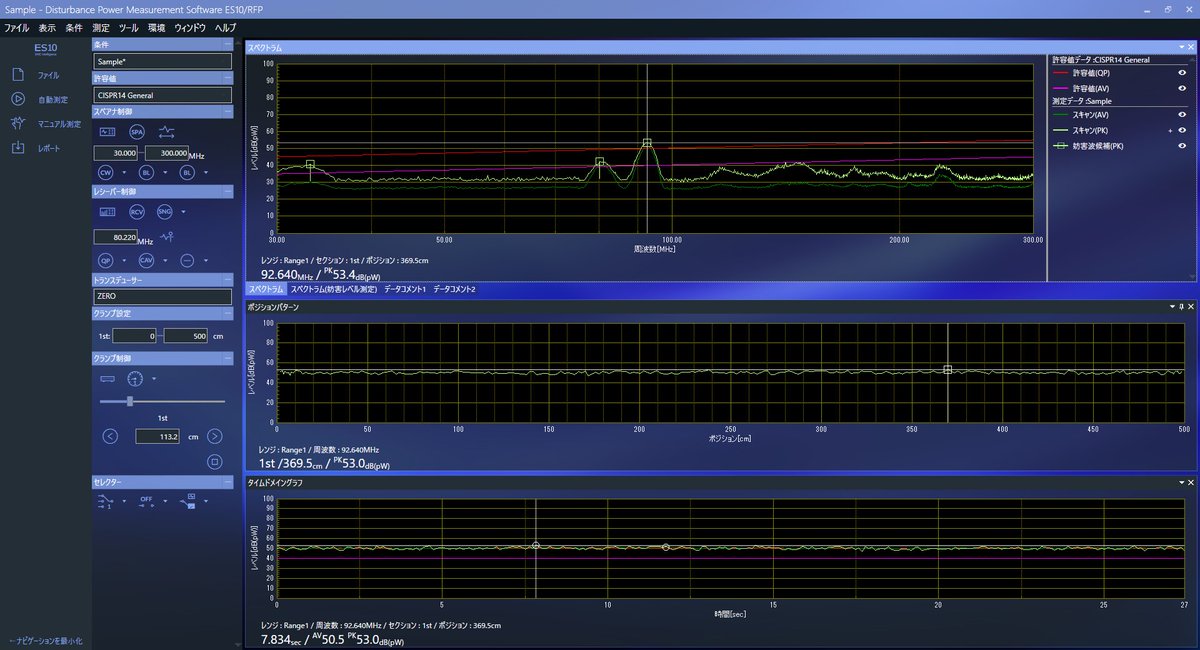
Task: Click the SNG single measurement icon
Action: pyautogui.click(x=165, y=211)
